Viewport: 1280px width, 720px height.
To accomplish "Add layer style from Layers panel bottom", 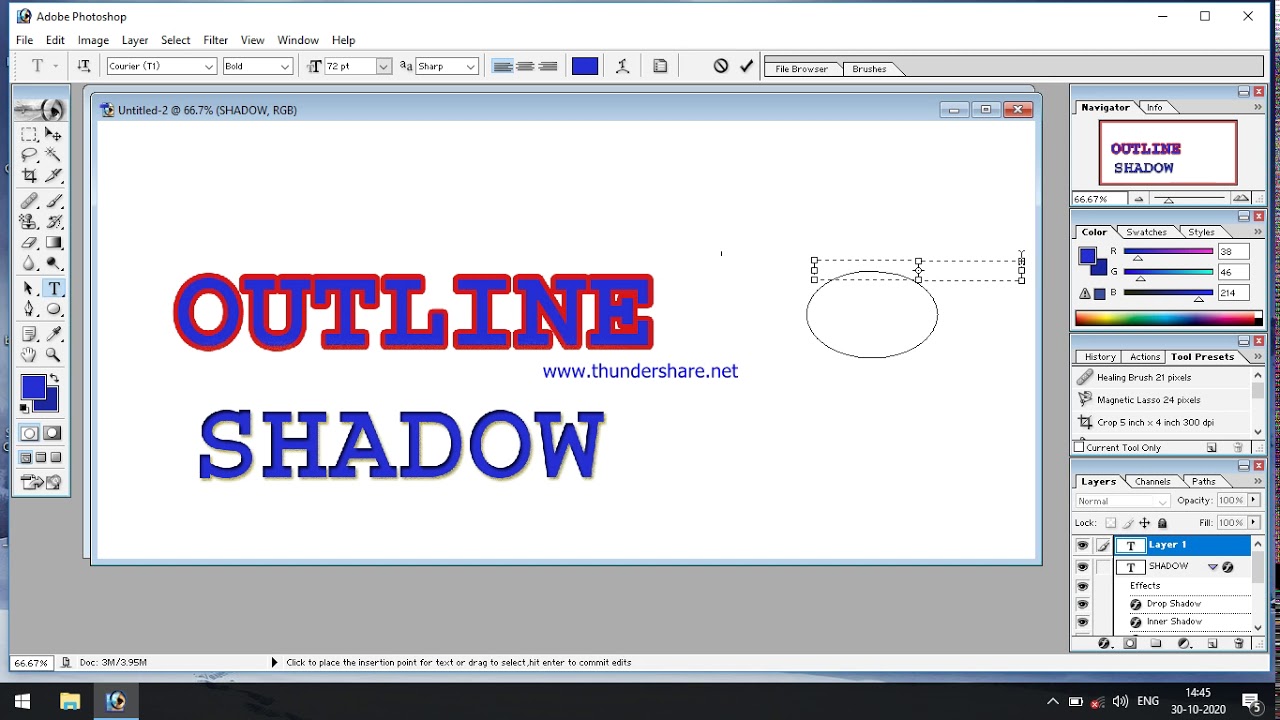I will pos(1104,643).
